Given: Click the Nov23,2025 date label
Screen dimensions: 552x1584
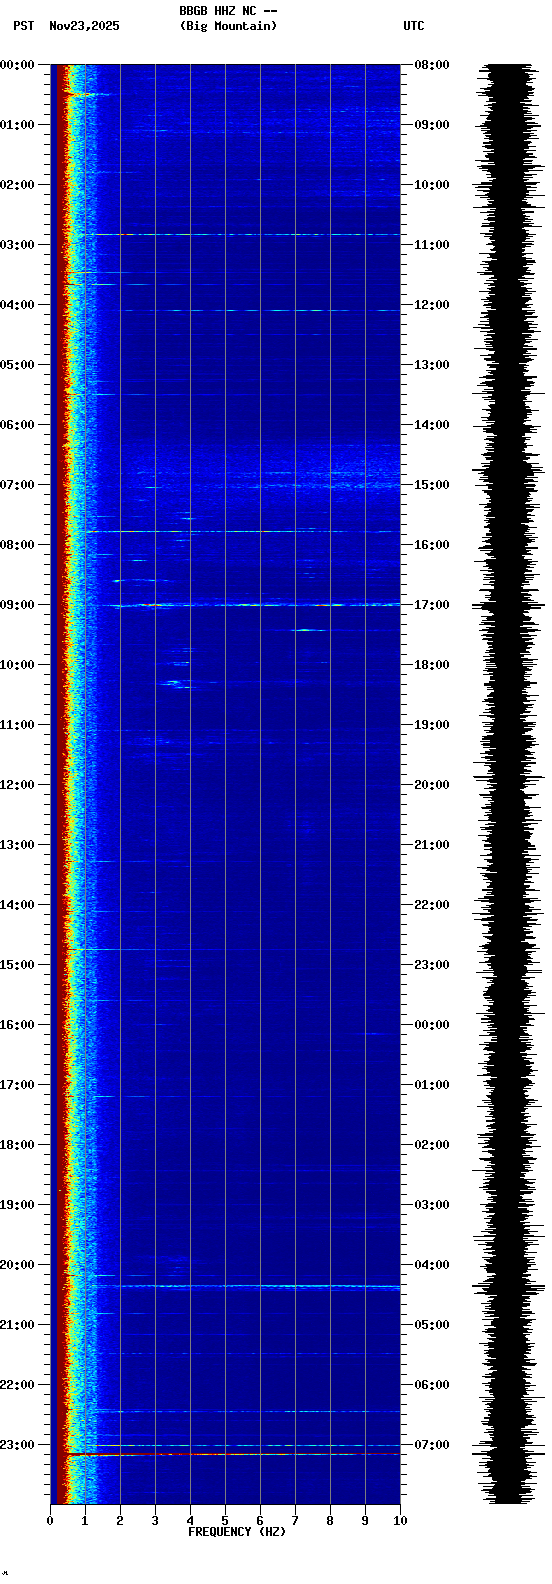Looking at the screenshot, I should point(84,26).
